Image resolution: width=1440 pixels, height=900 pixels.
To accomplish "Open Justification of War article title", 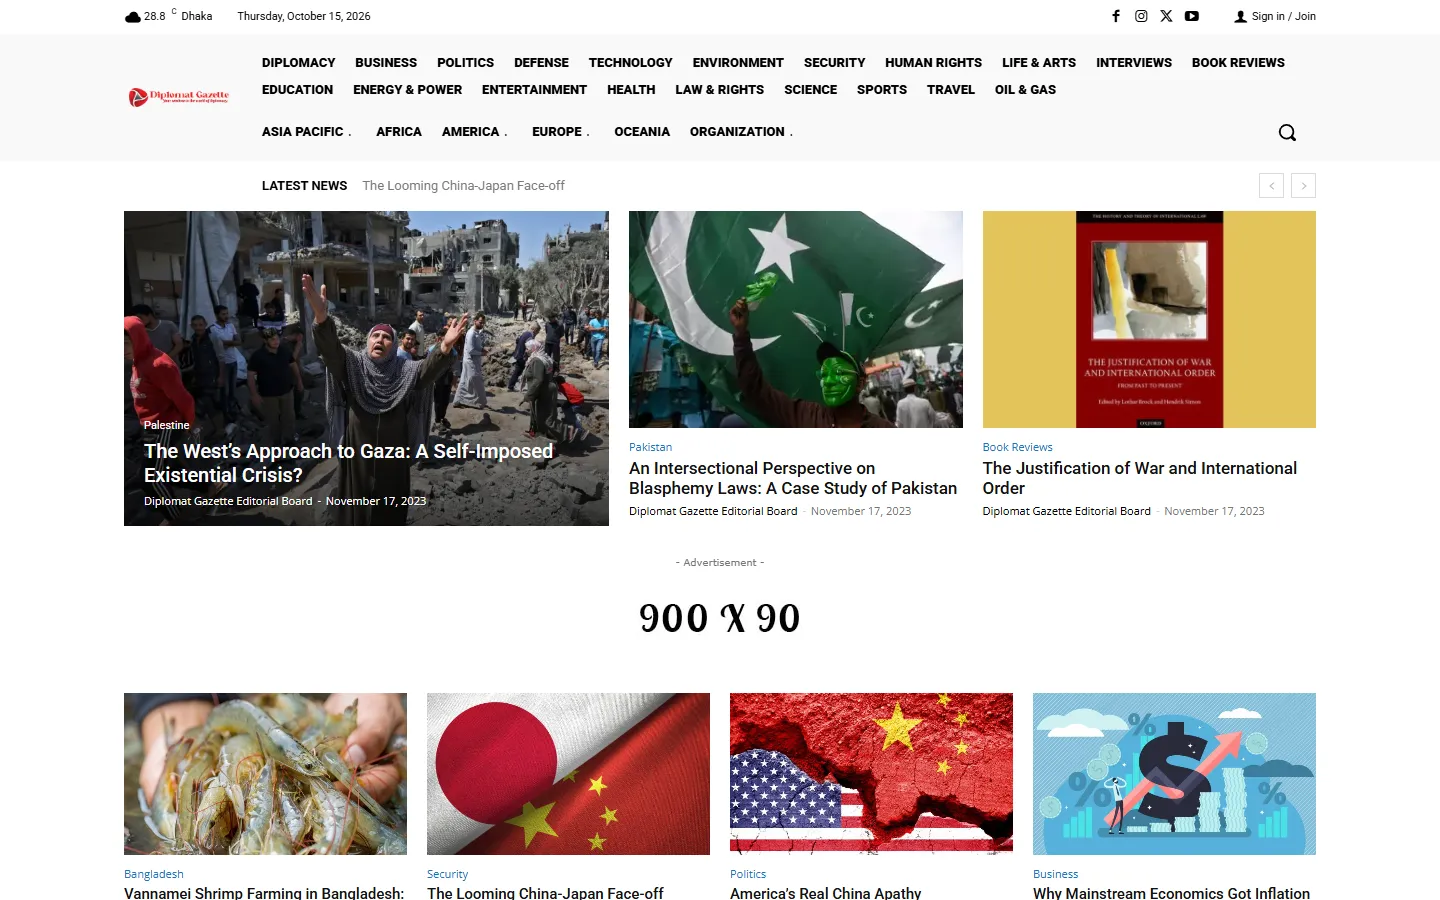I will tap(1139, 478).
